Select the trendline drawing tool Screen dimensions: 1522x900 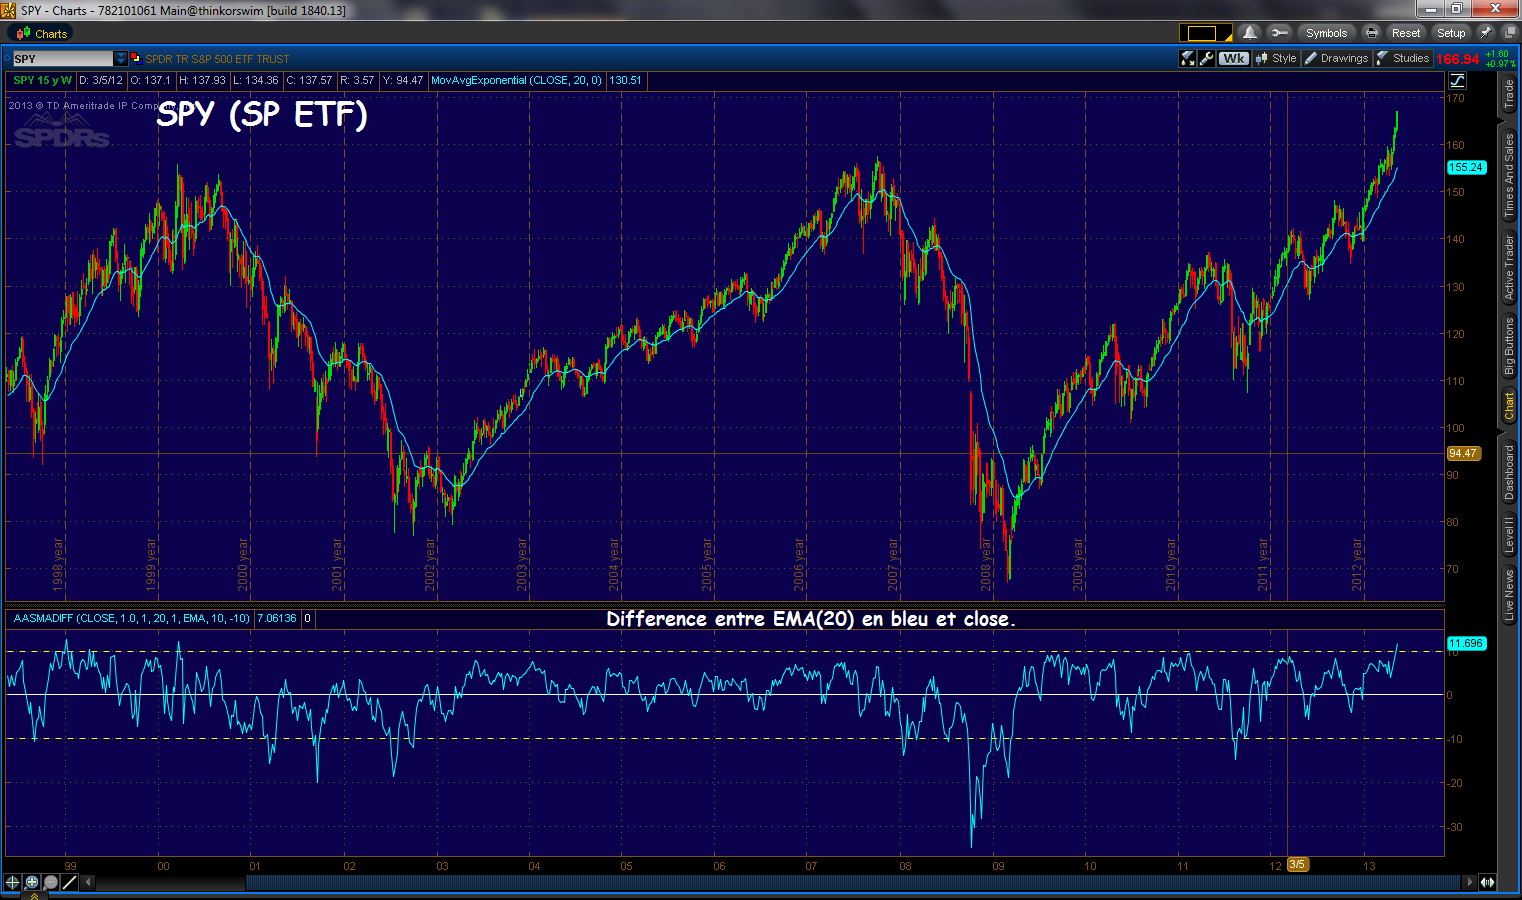click(69, 882)
